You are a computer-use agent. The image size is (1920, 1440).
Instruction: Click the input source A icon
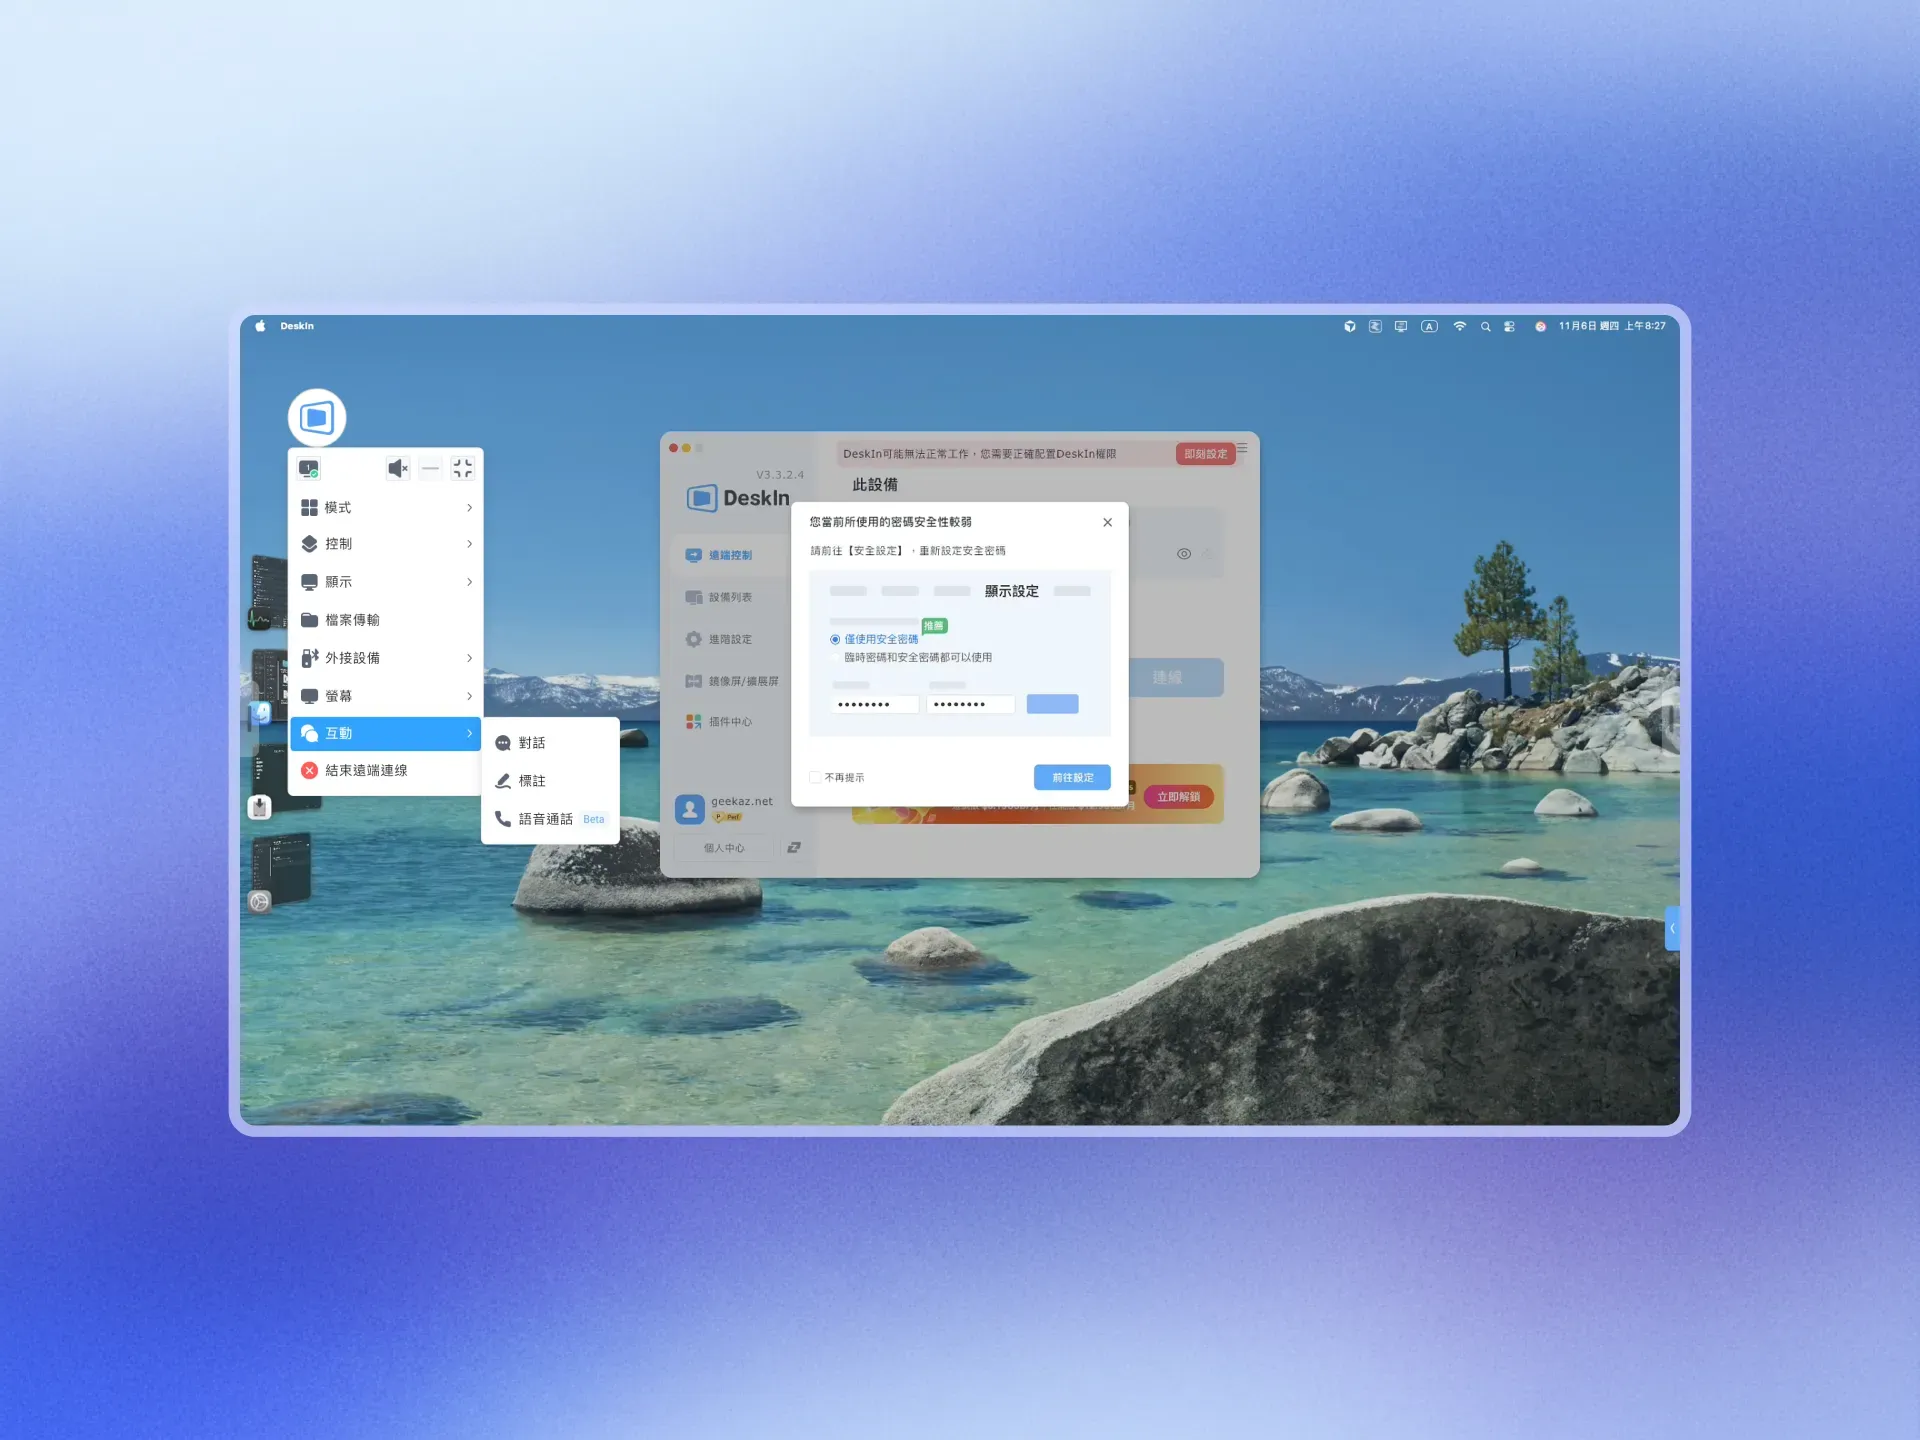coord(1429,326)
